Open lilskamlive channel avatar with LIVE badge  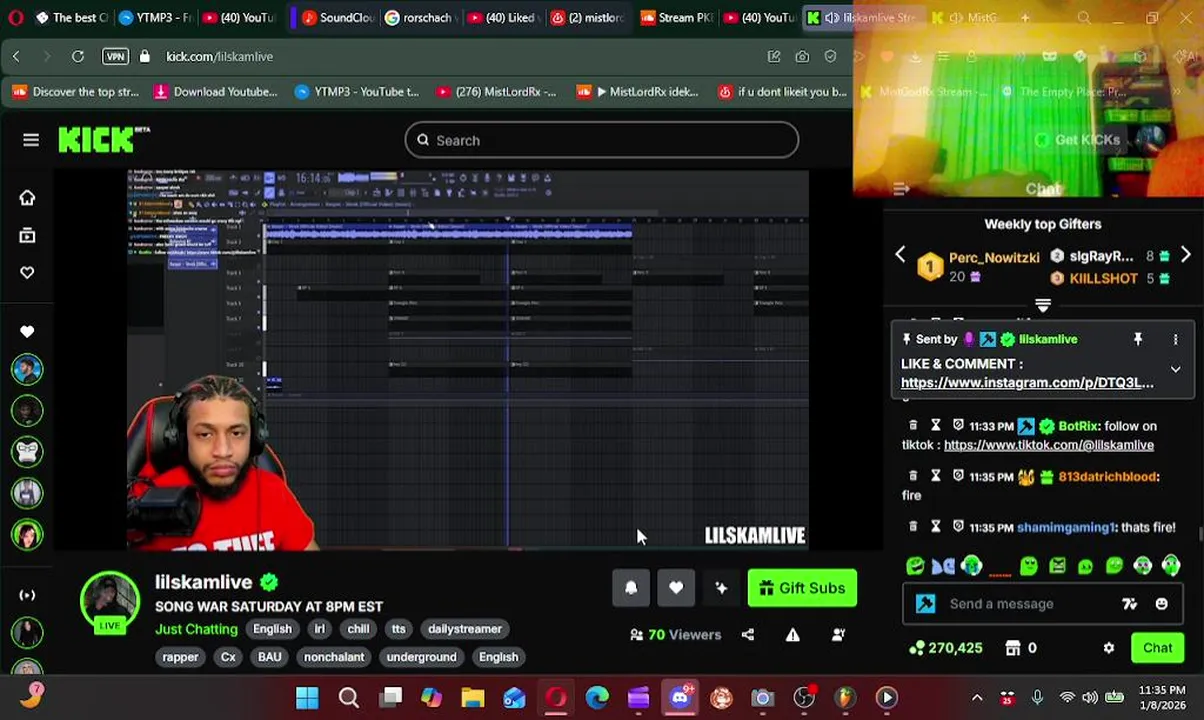coord(109,603)
